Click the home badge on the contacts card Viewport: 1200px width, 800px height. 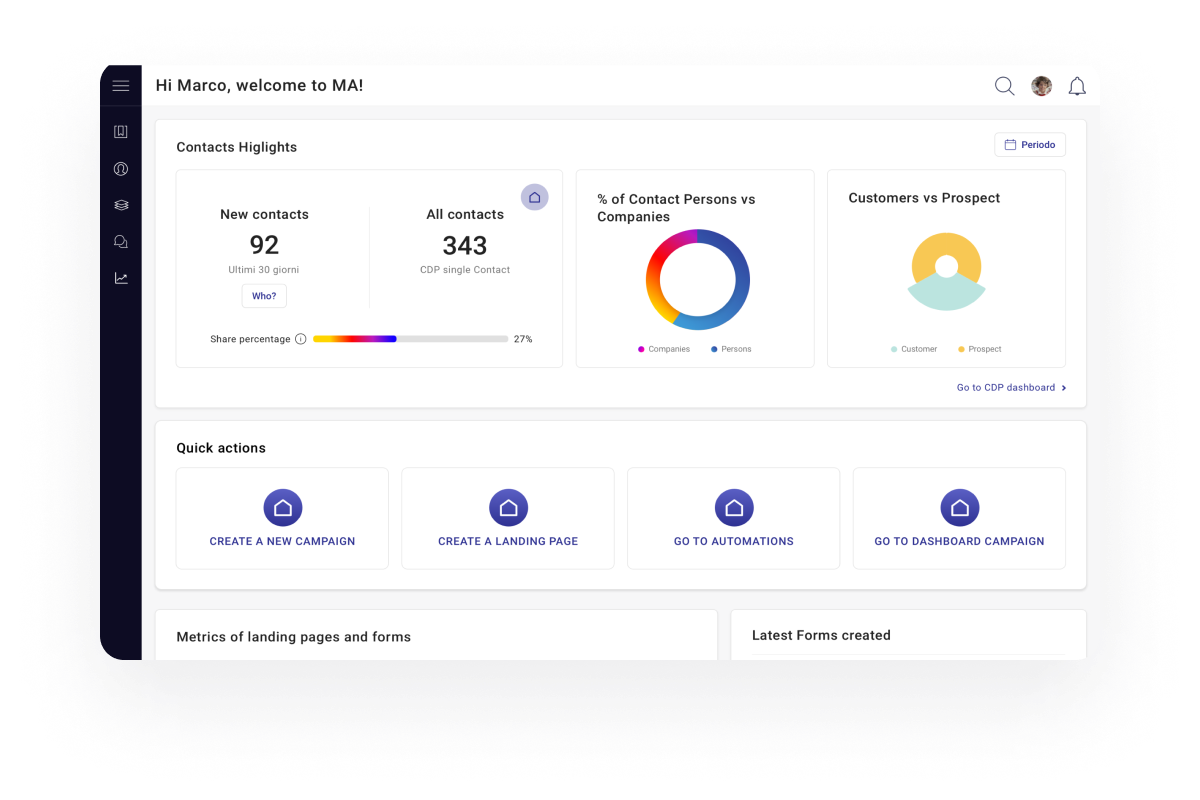click(x=534, y=197)
